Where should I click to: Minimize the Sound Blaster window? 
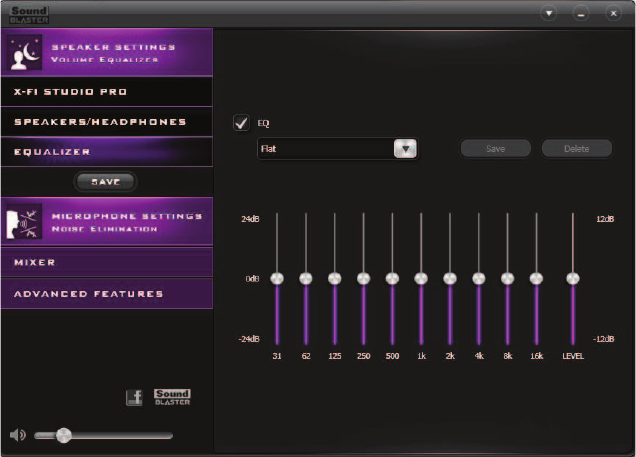tap(581, 14)
